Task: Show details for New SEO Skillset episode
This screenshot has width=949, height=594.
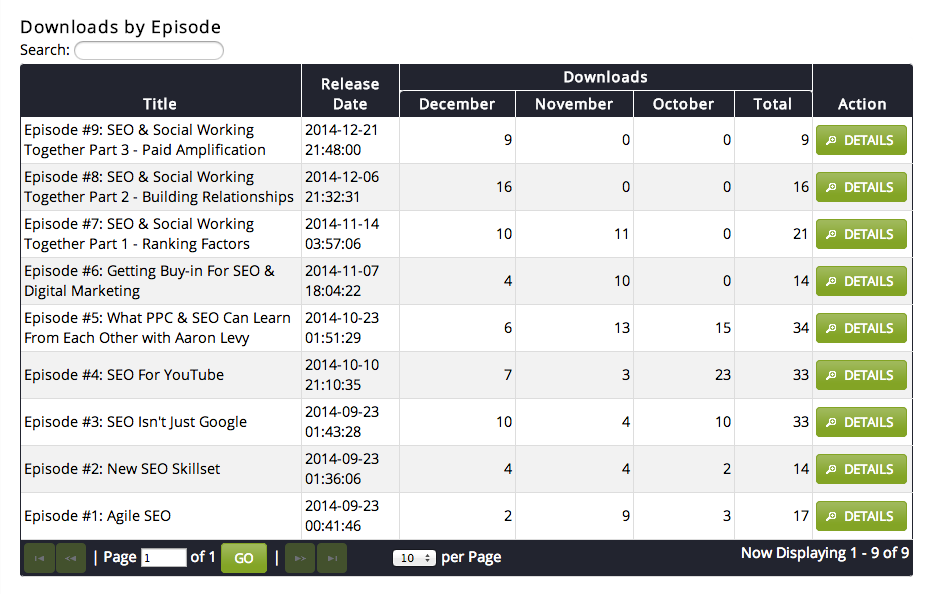Action: pos(861,470)
